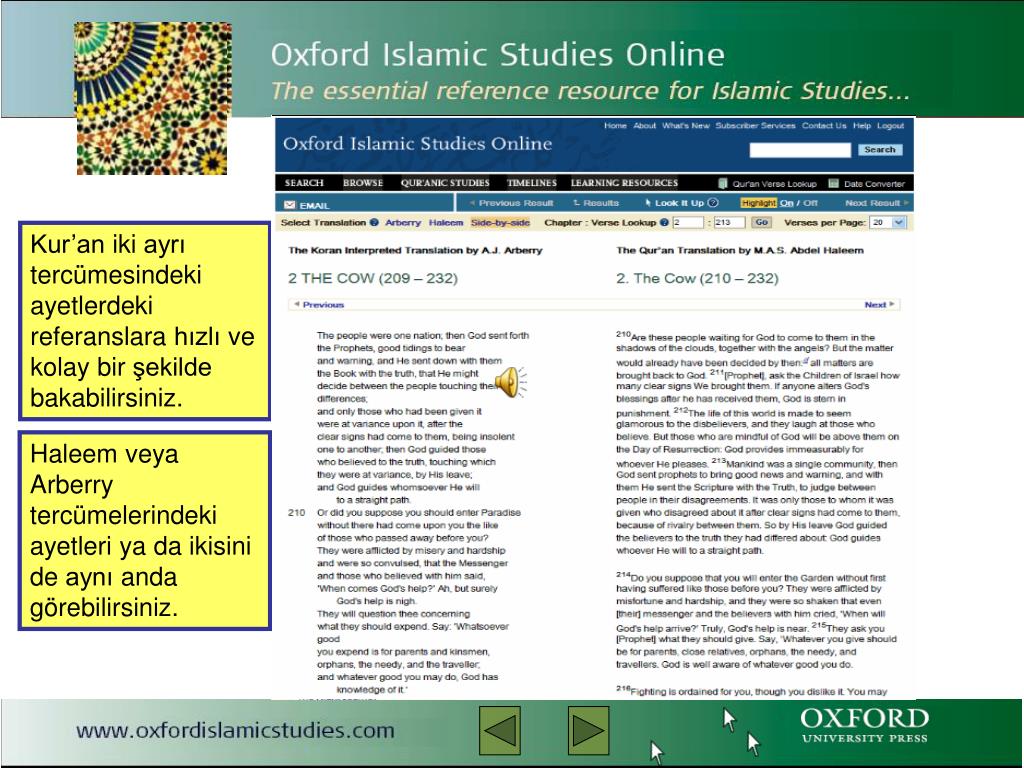1024x768 pixels.
Task: Turn highlighting On
Action: 786,203
